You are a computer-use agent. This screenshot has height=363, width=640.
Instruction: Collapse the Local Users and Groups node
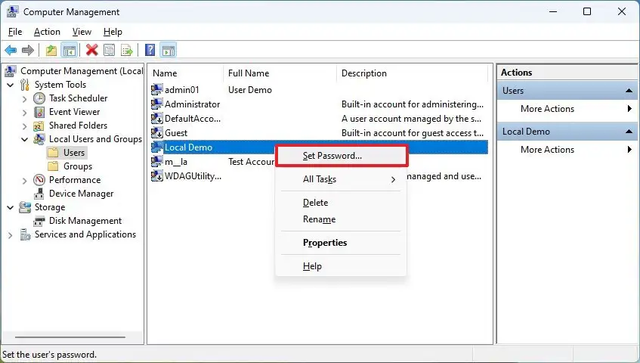coord(24,139)
